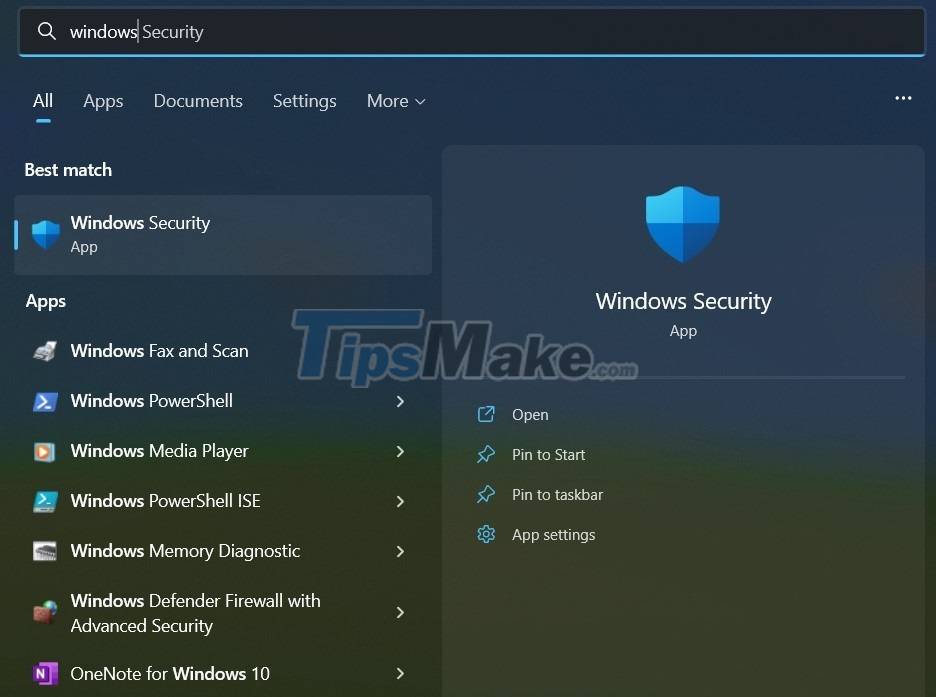Click the magnifying glass search icon

coord(46,31)
